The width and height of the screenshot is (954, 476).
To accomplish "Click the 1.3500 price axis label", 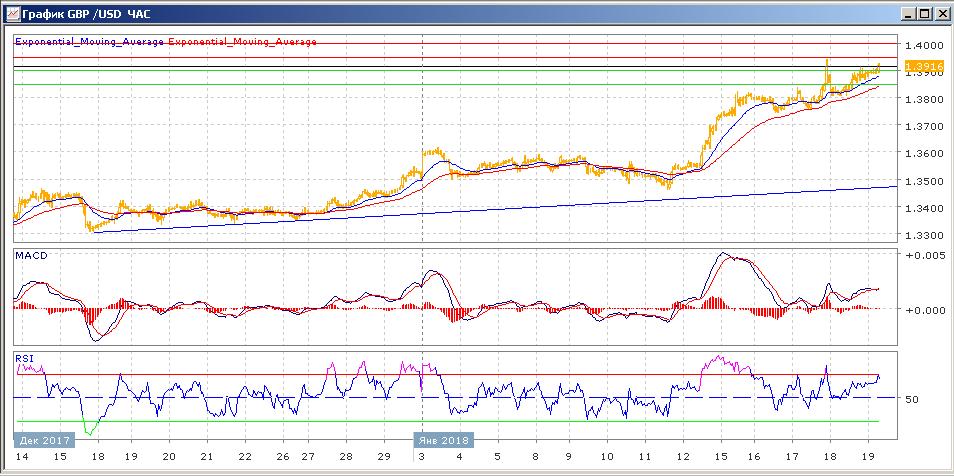I will 924,181.
